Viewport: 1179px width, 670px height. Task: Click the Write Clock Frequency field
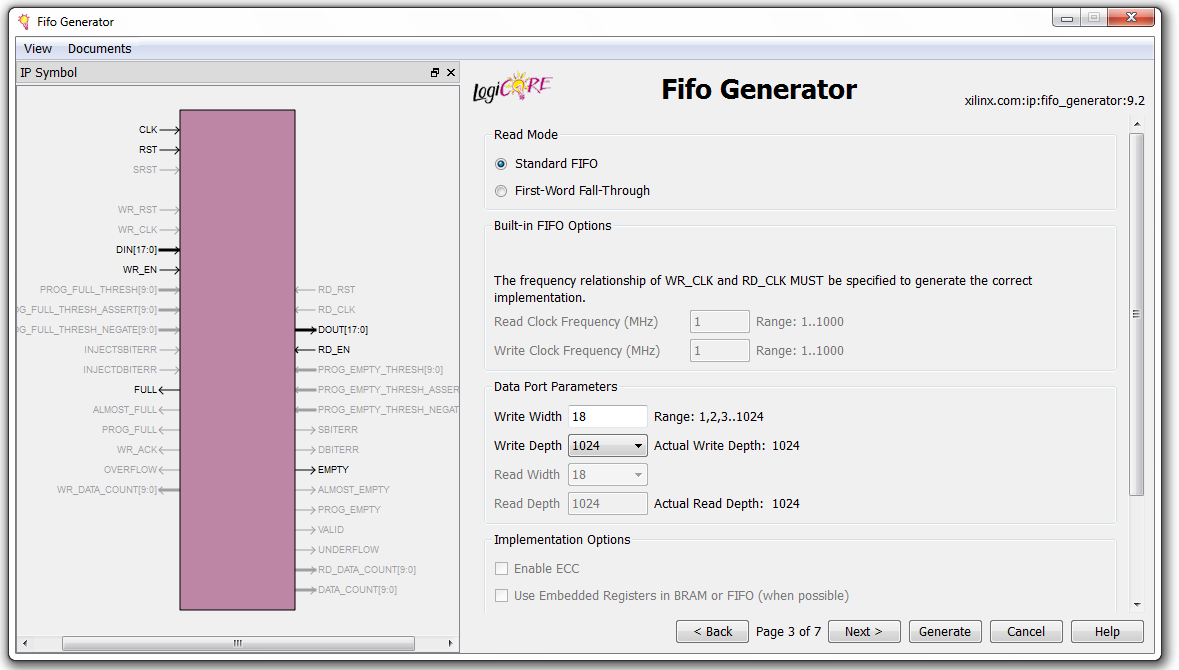pos(720,350)
